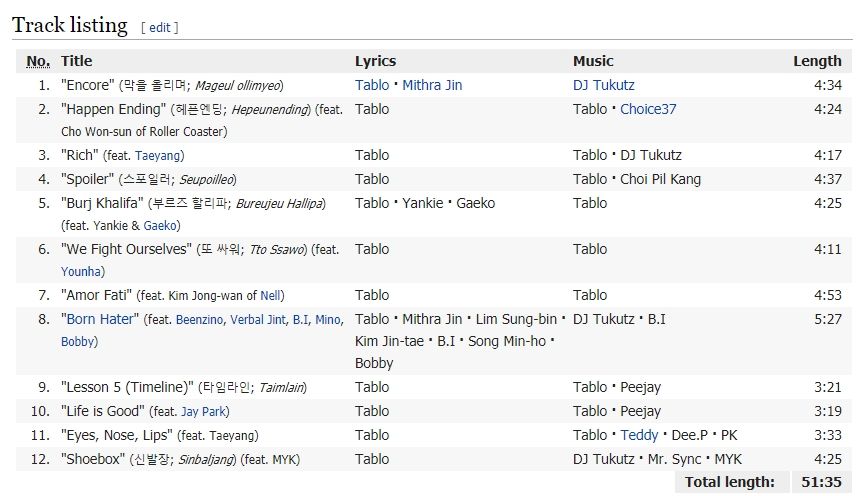Click the edit link beside Track listing

pos(159,28)
